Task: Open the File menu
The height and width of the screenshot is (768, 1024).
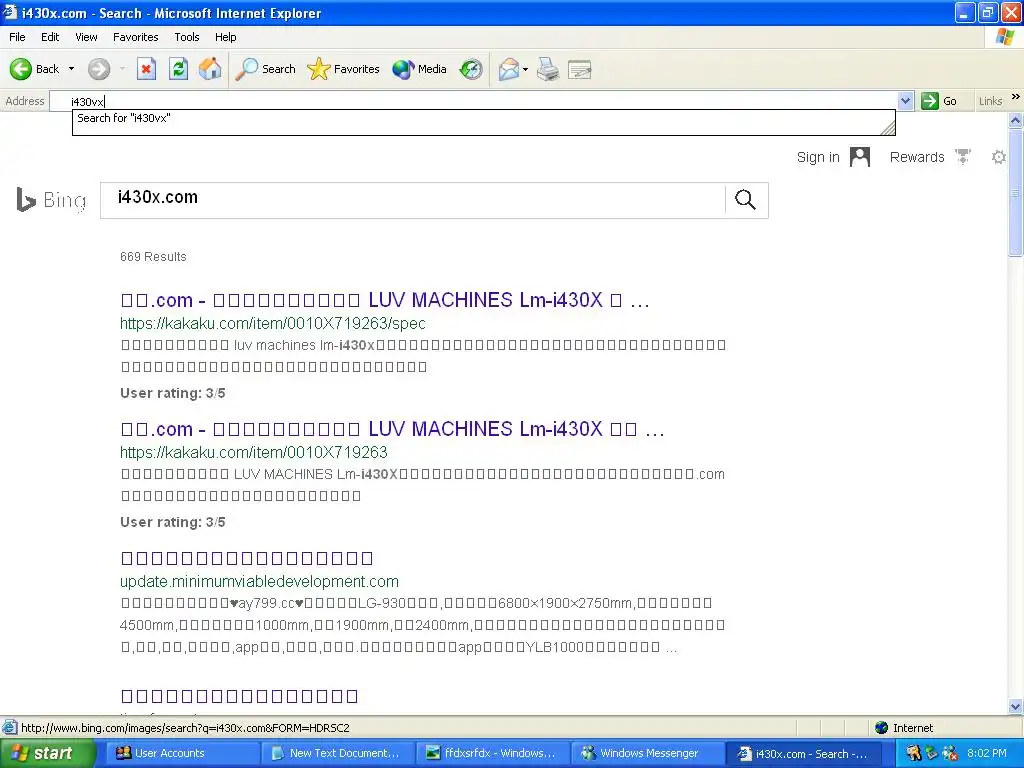Action: pyautogui.click(x=17, y=37)
